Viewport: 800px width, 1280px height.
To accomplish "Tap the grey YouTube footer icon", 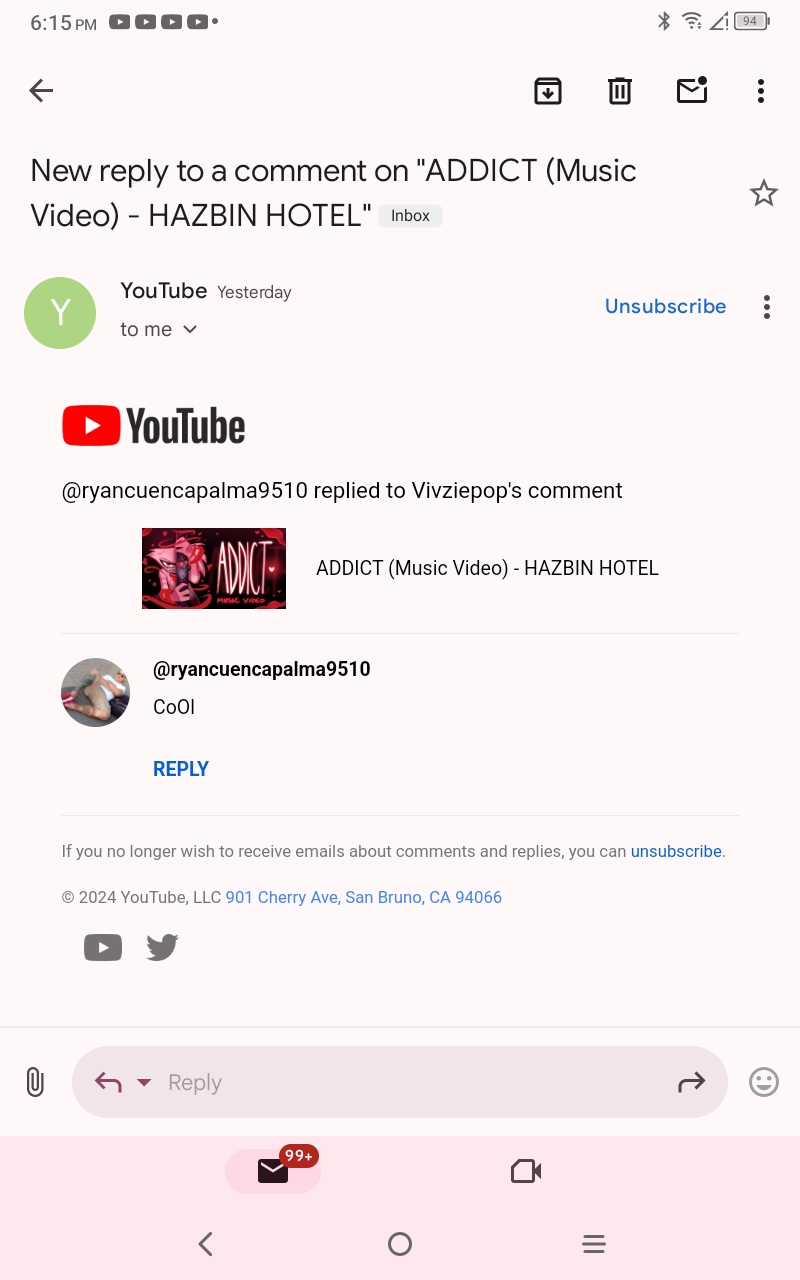I will pos(103,947).
